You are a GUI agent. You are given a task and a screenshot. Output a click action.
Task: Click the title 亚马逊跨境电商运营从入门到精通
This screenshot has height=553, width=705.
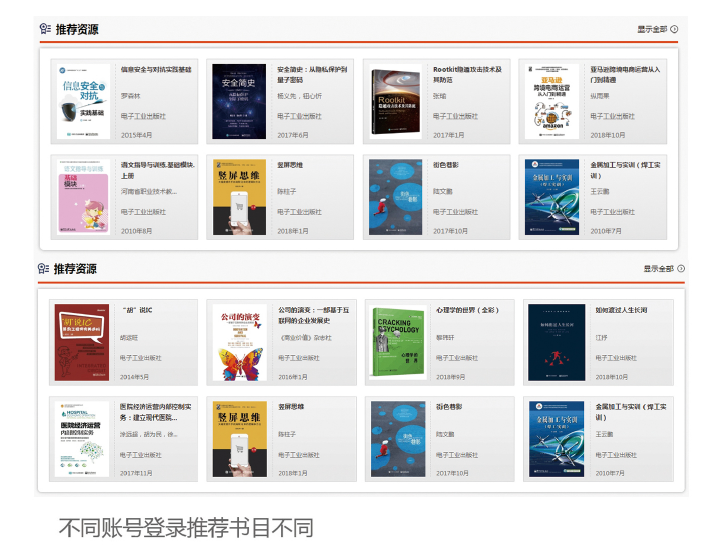tap(625, 75)
